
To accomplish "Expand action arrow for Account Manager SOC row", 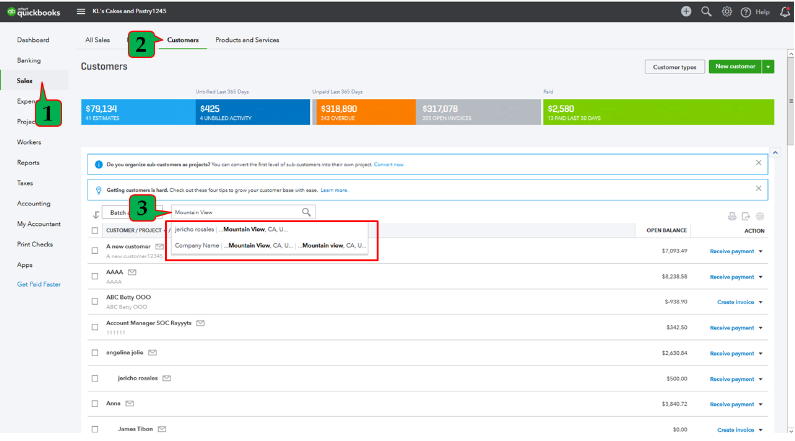I will [761, 328].
